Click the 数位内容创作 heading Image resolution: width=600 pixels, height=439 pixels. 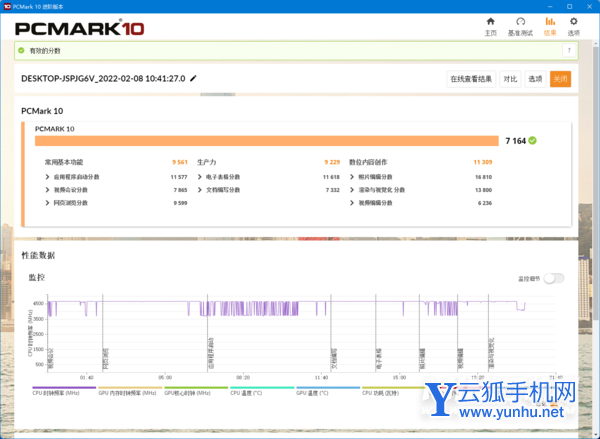(368, 162)
